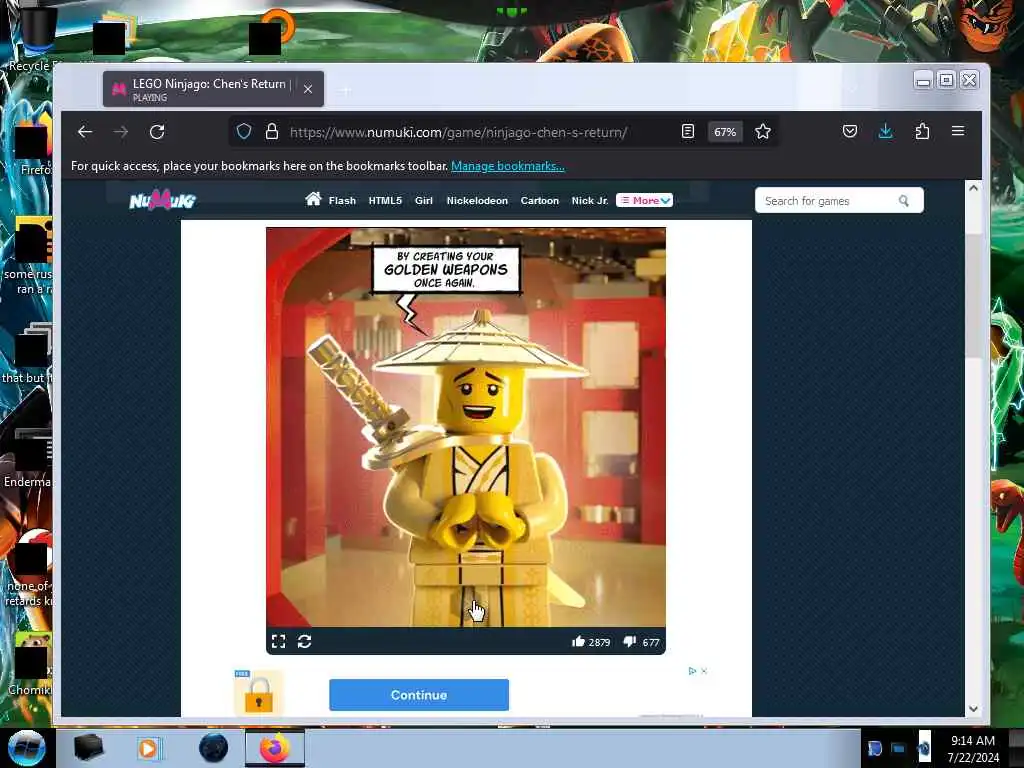Open the Girl games category
The image size is (1024, 768).
(423, 200)
